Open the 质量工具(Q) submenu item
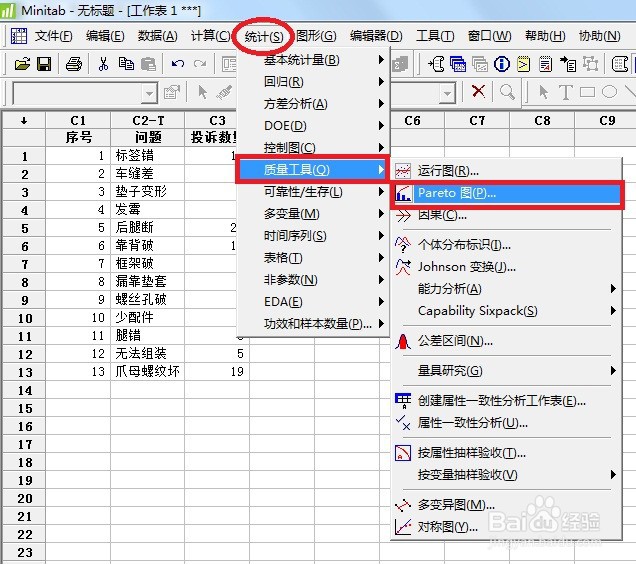The width and height of the screenshot is (636, 564). [x=312, y=170]
